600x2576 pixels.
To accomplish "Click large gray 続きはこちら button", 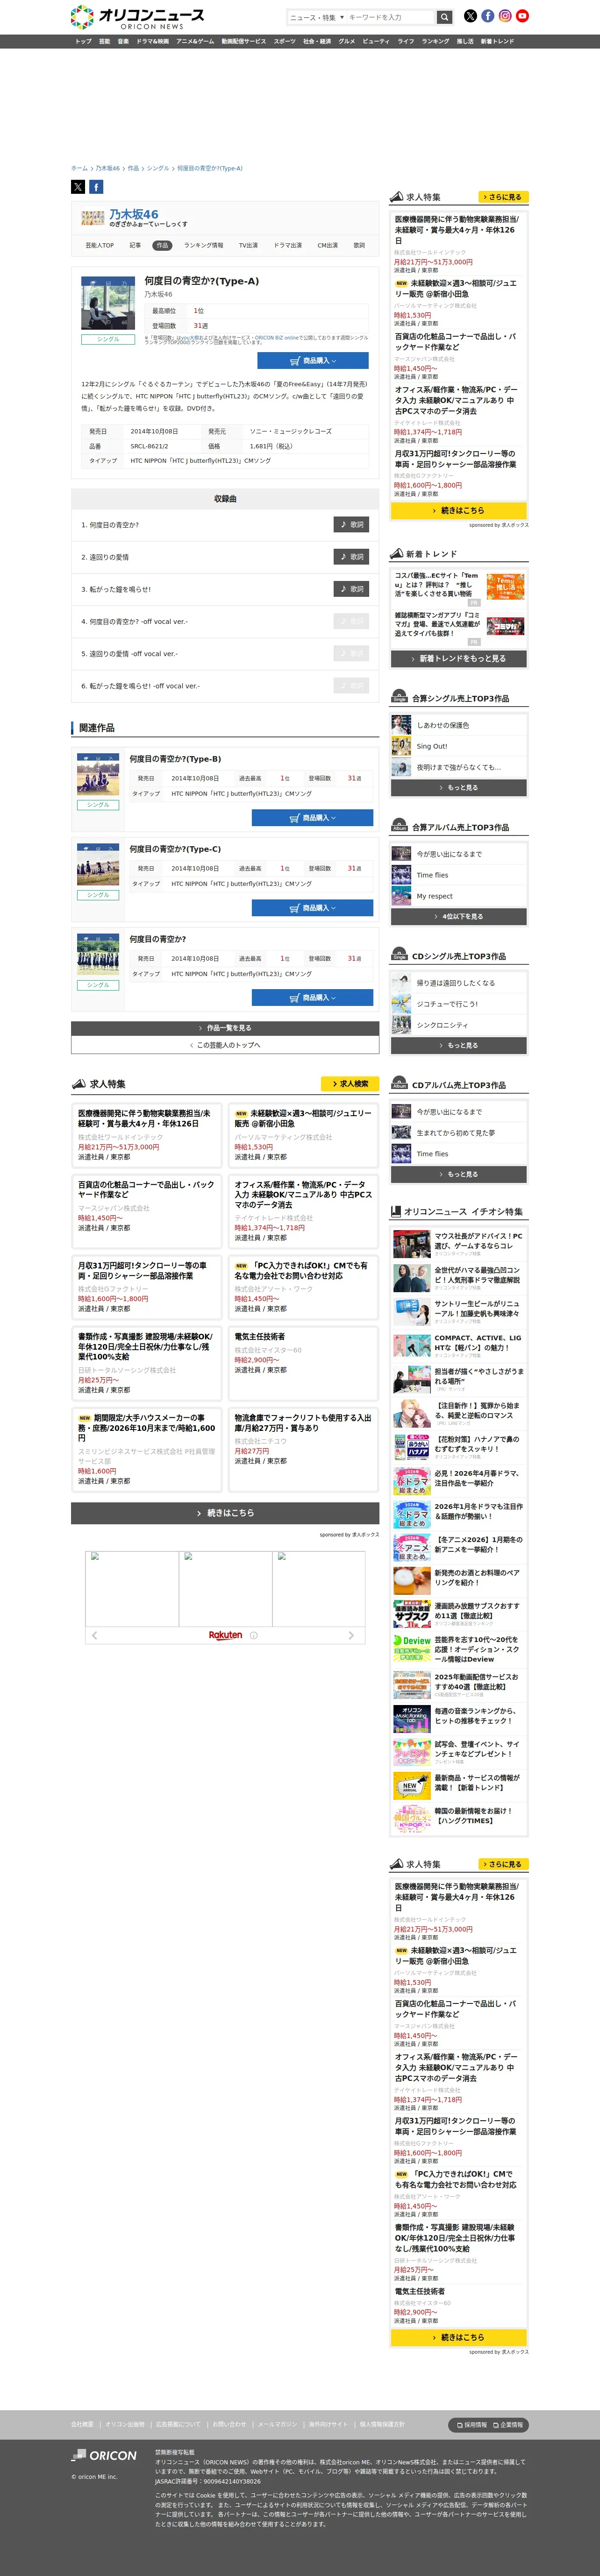I will tap(225, 1513).
